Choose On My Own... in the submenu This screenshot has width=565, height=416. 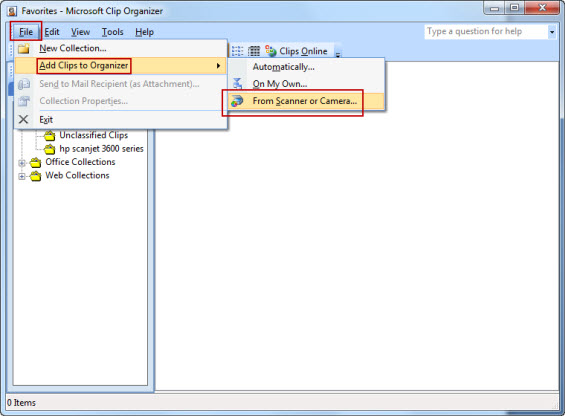point(306,84)
